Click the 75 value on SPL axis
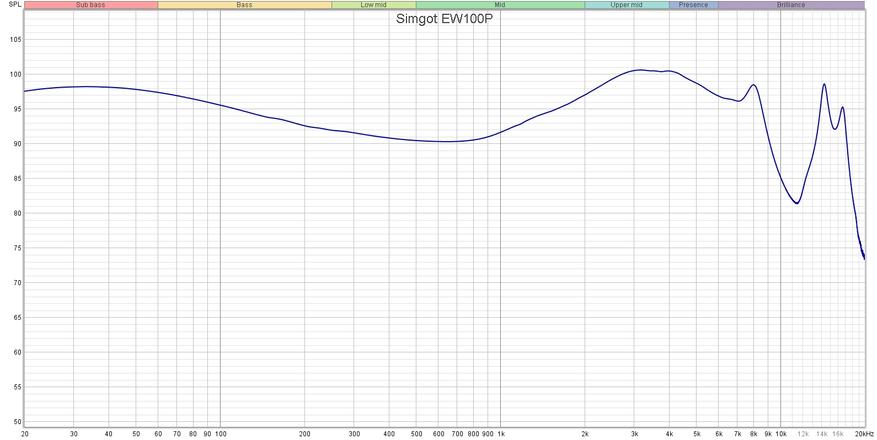The image size is (877, 440). tap(17, 248)
